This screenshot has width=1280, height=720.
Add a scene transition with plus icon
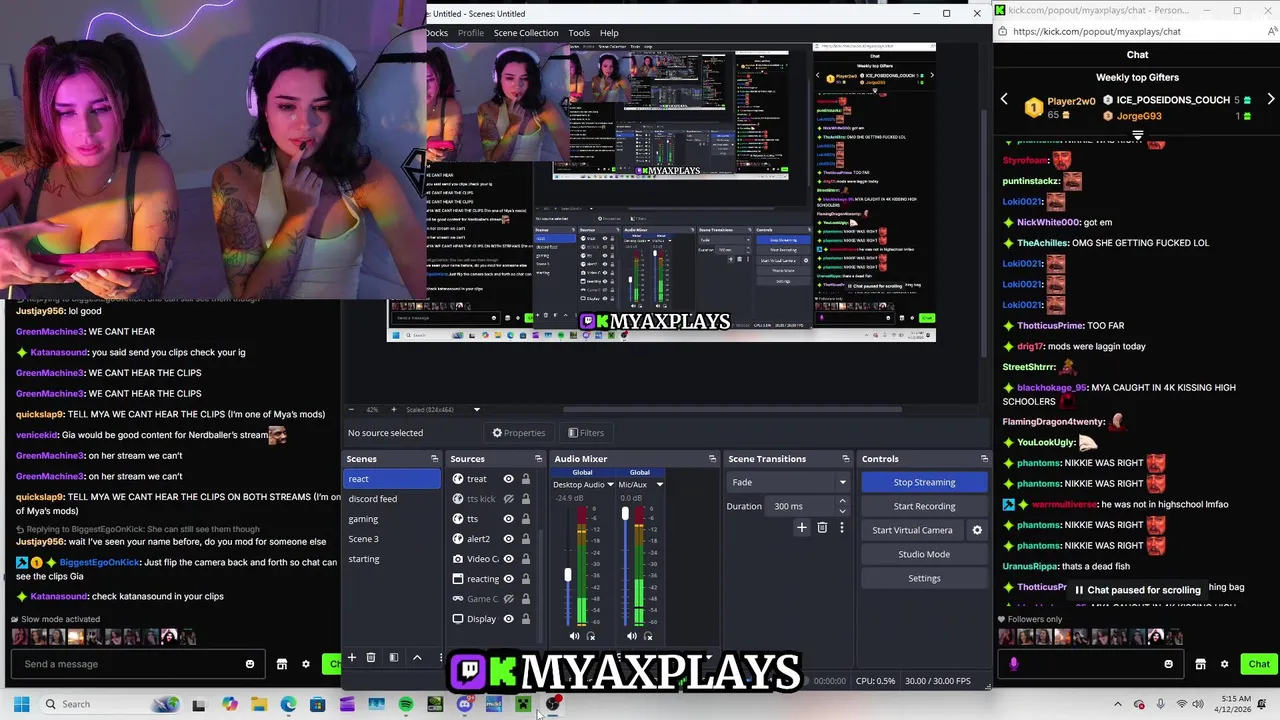point(801,527)
